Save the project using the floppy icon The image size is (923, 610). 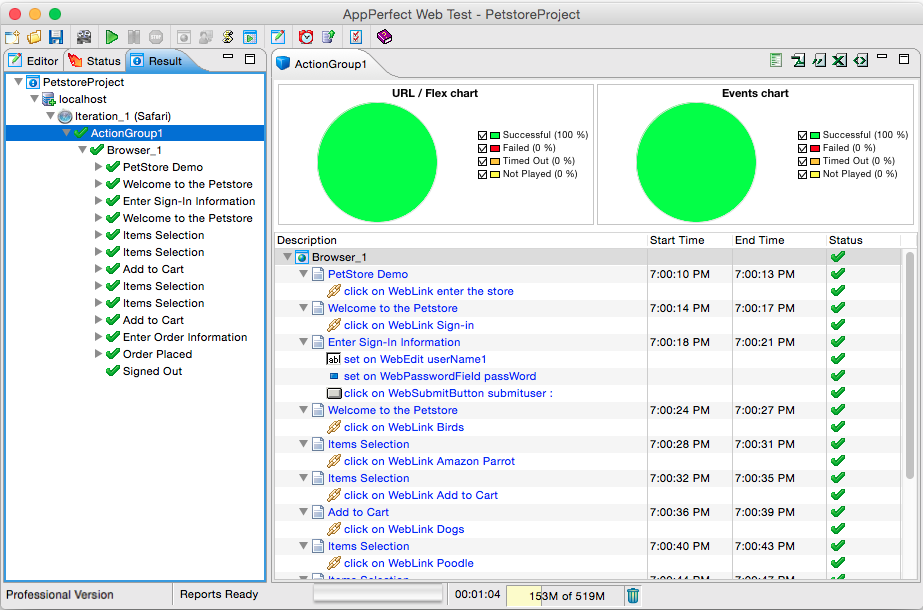point(56,37)
